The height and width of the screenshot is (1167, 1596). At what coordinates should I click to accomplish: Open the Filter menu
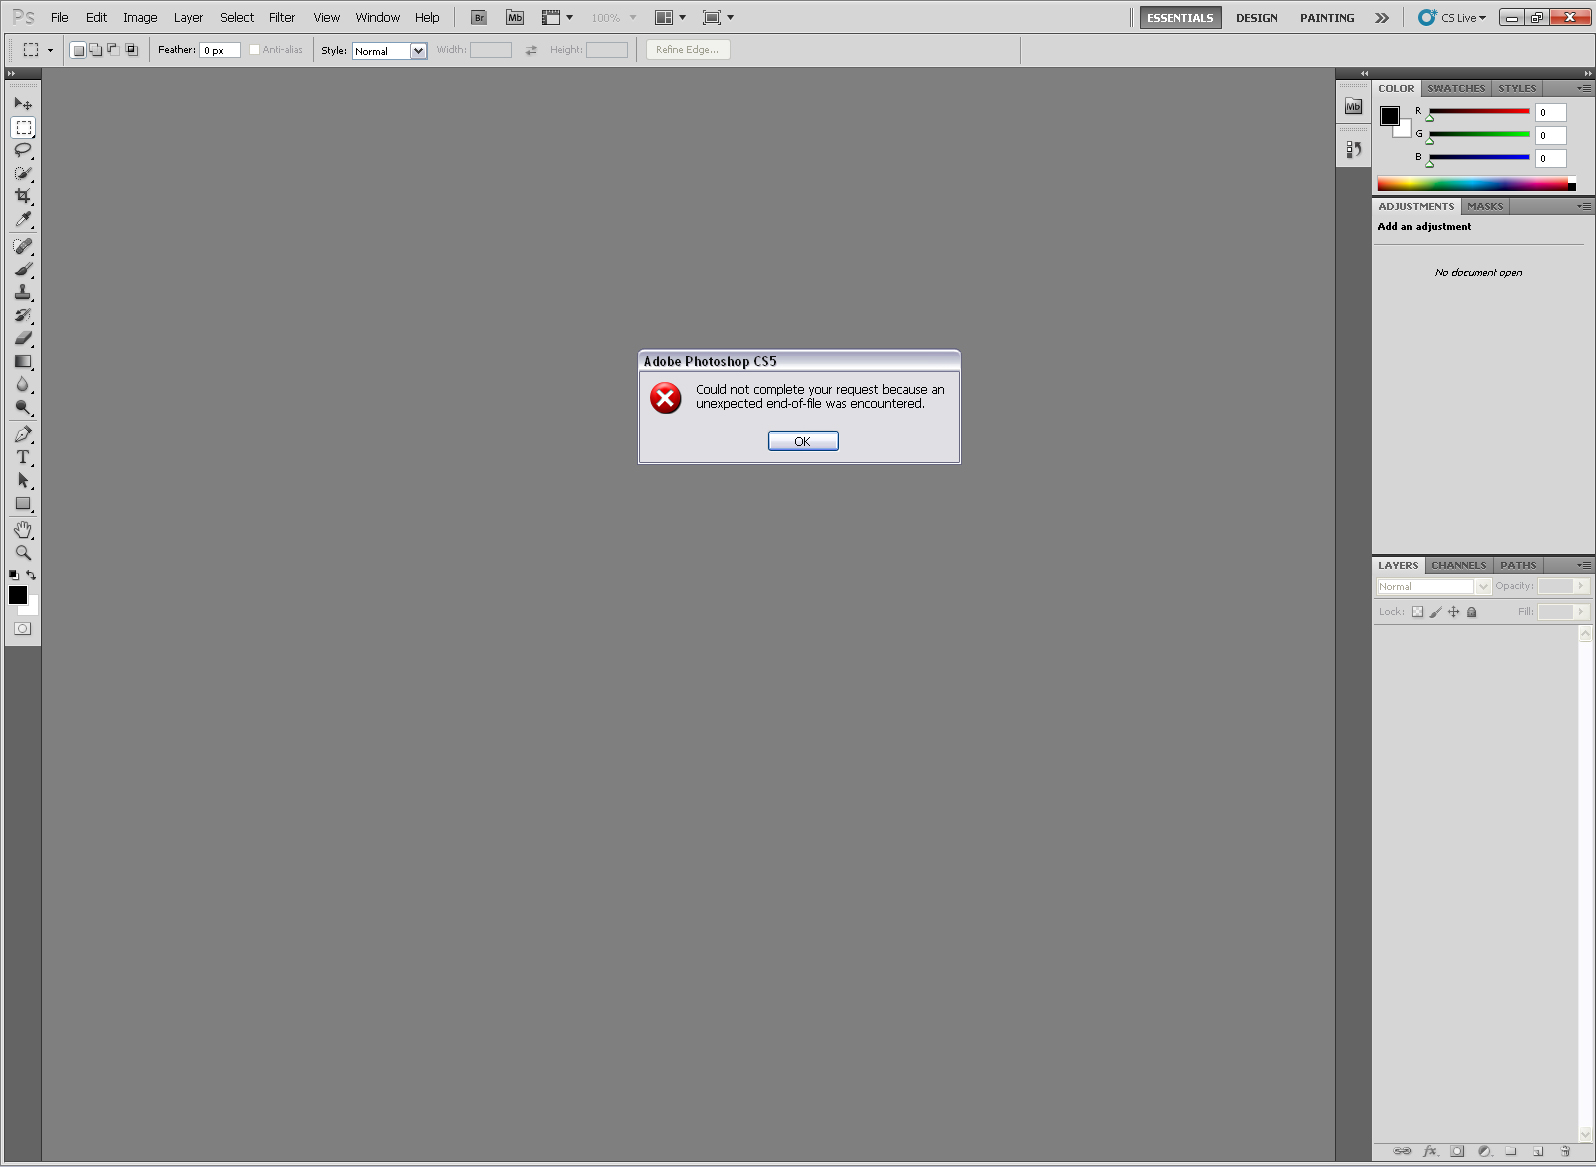pos(282,17)
